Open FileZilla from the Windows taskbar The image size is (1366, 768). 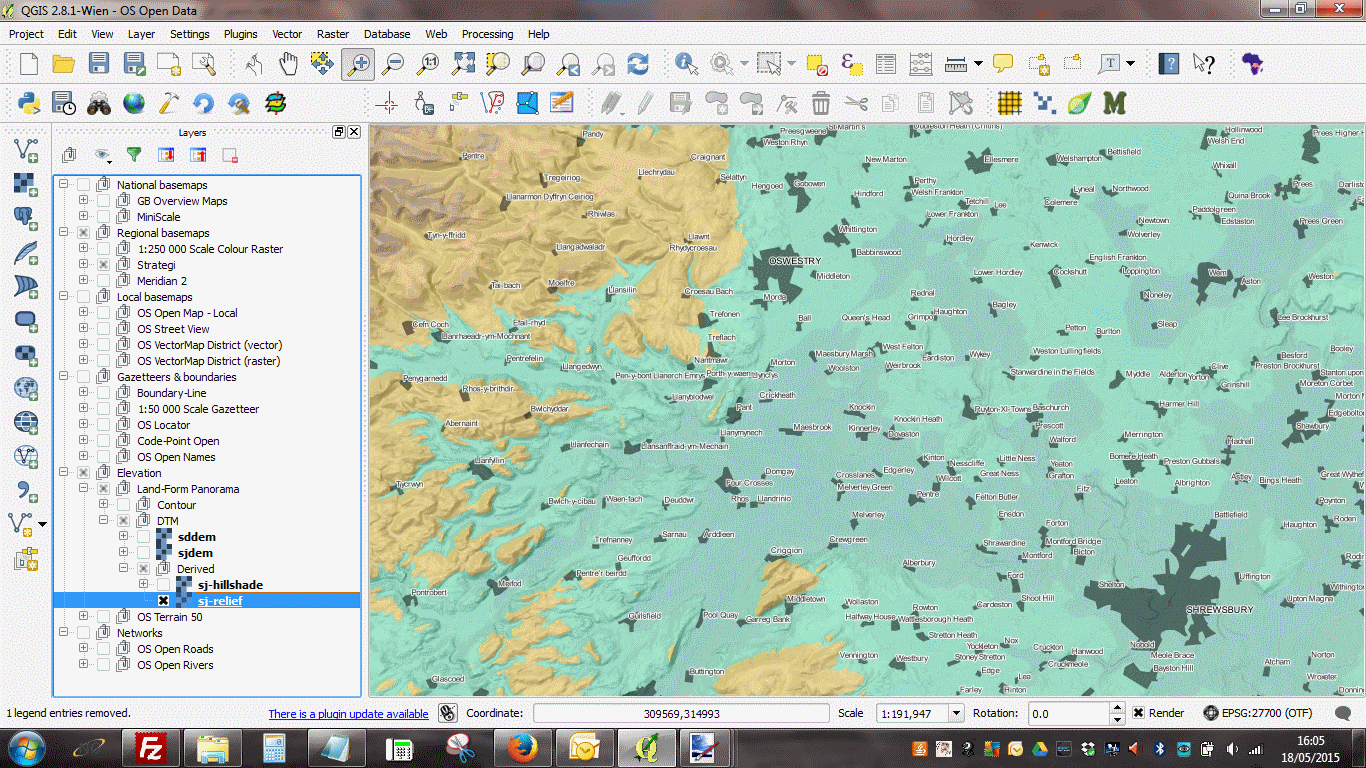point(151,747)
